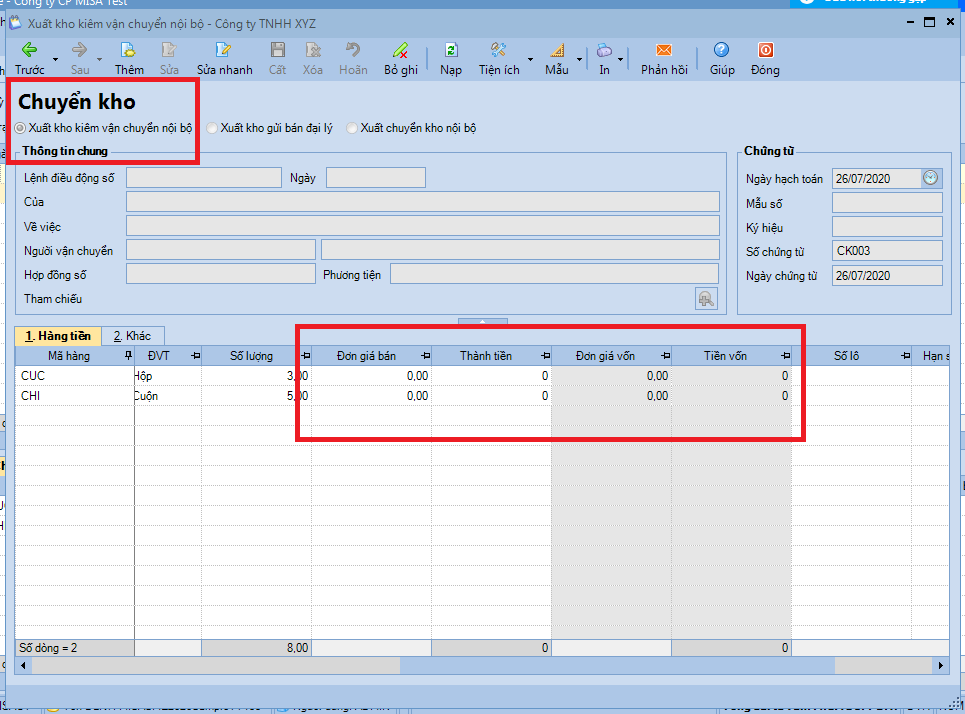Click the Số chứng từ field CK003

[886, 252]
